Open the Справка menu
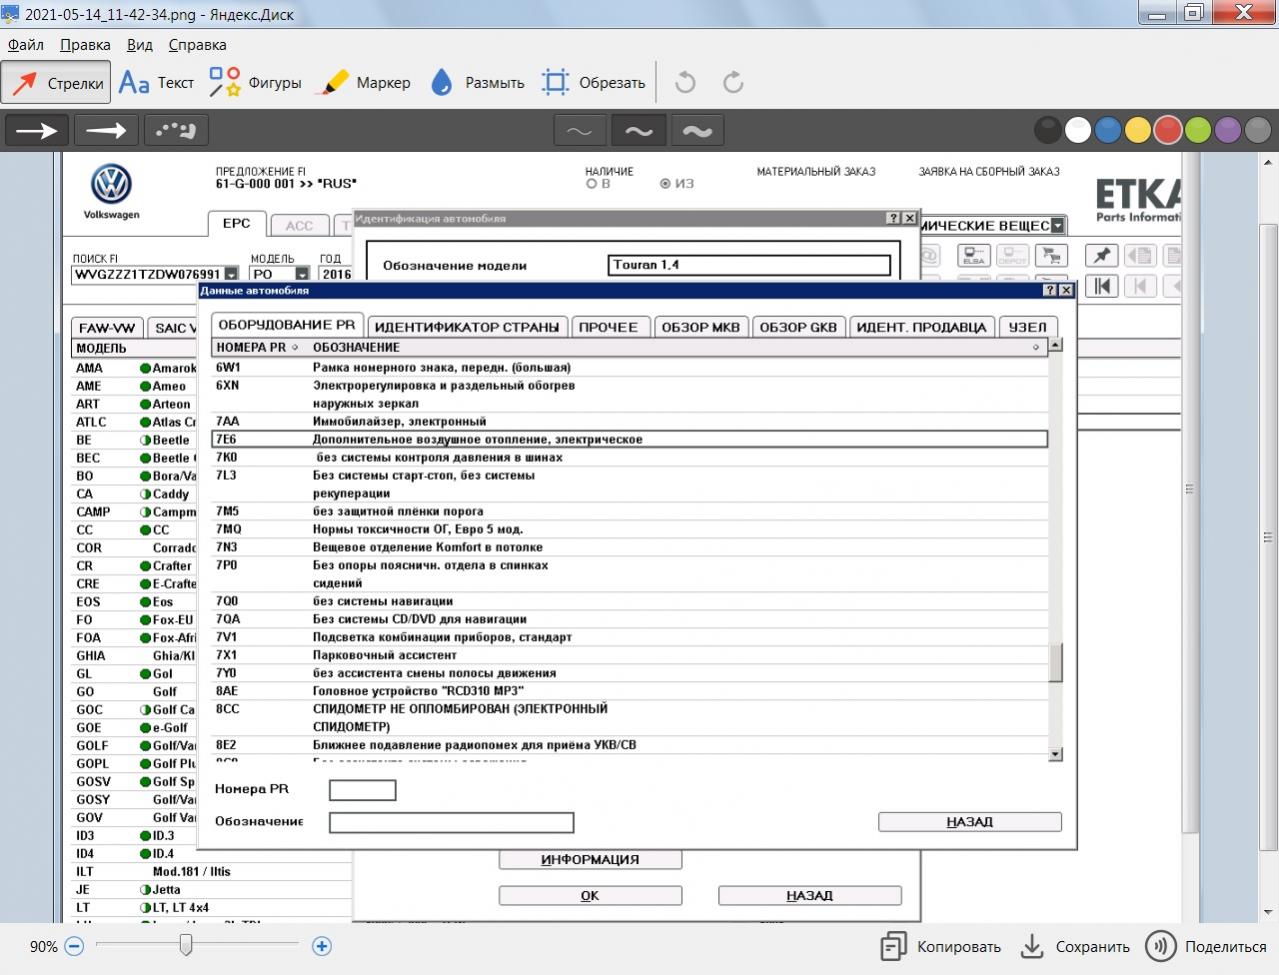 tap(197, 45)
